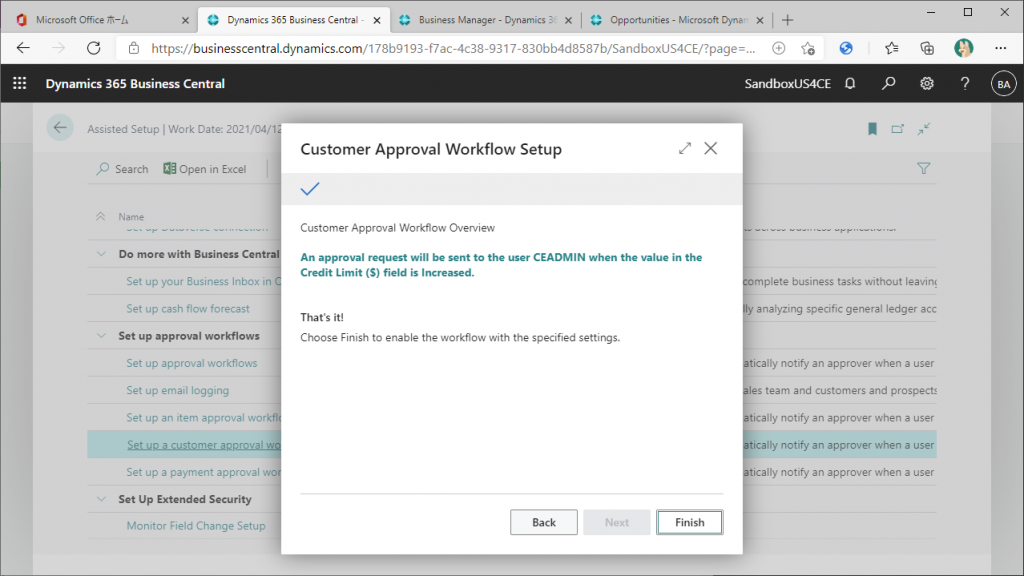Open the help question mark
Screen dimensions: 1024x576
(x=965, y=84)
